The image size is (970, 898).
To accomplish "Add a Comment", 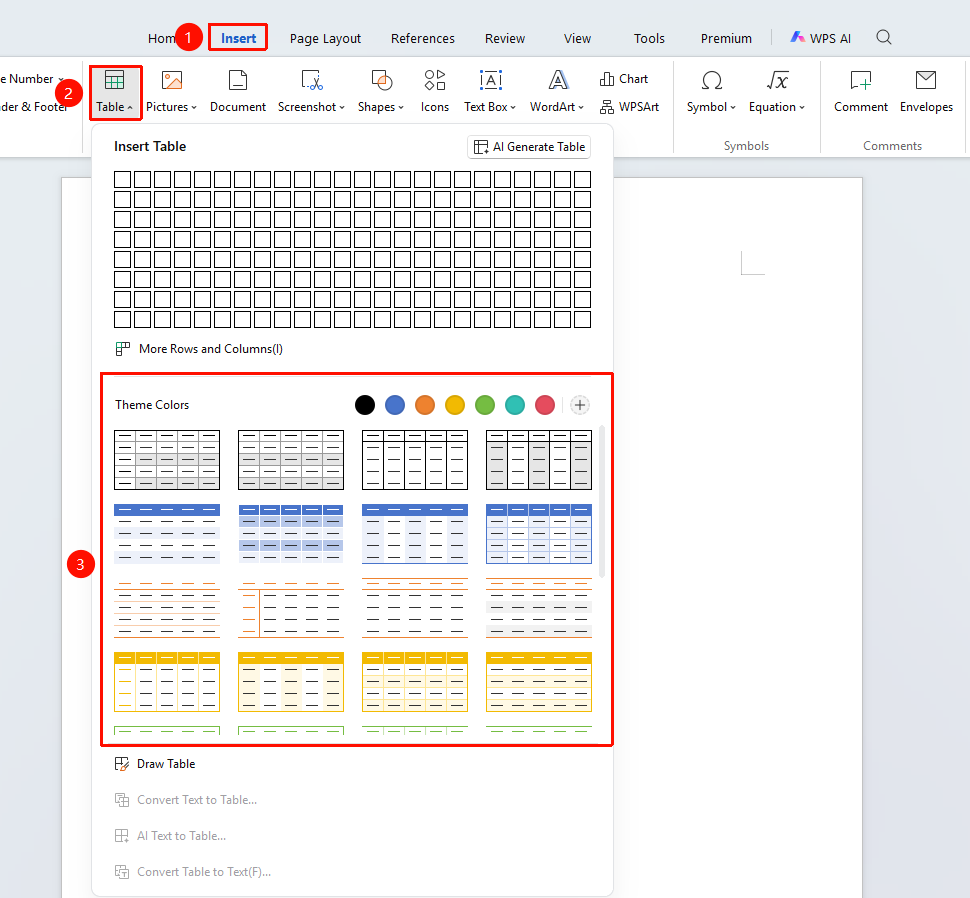I will (861, 91).
